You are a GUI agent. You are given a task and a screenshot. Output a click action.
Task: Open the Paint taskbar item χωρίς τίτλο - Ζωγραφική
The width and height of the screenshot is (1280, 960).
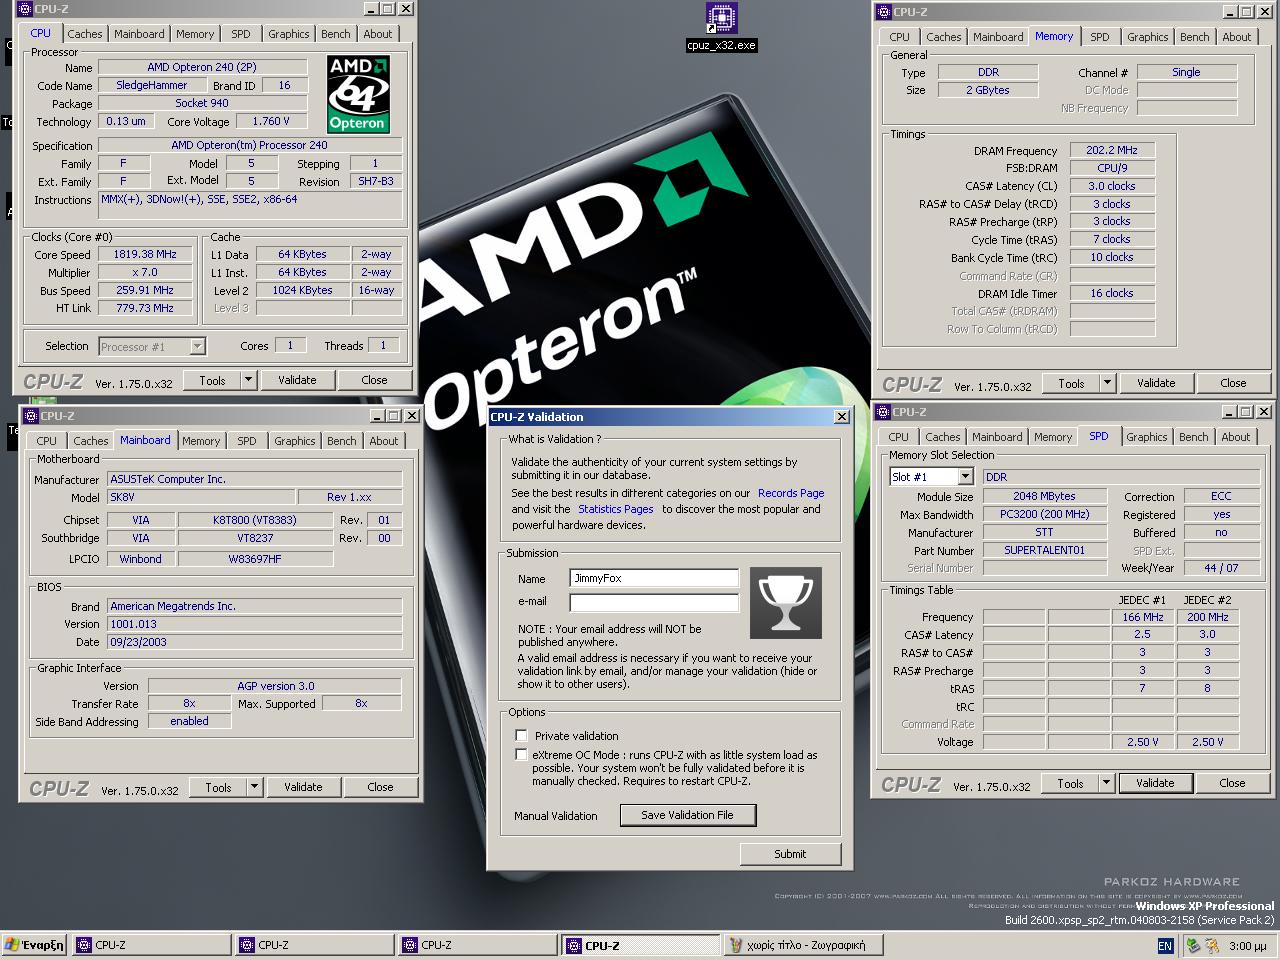coord(803,945)
